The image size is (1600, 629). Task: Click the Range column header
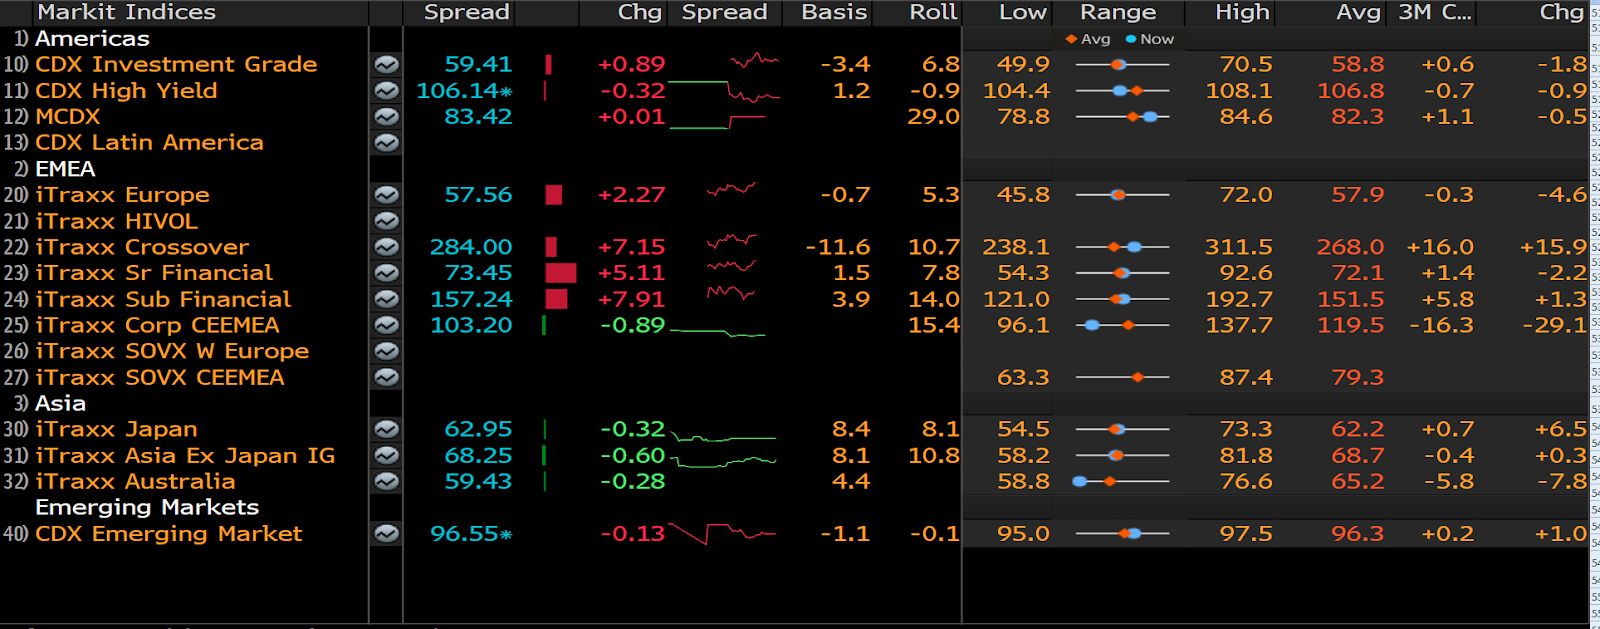pyautogui.click(x=1118, y=12)
